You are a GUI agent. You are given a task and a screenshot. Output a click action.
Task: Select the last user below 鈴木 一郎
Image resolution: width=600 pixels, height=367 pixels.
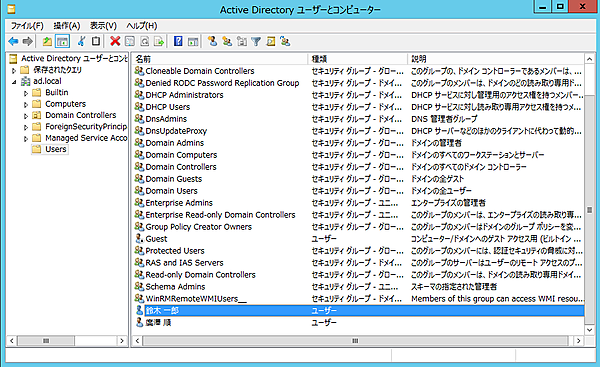click(x=358, y=323)
